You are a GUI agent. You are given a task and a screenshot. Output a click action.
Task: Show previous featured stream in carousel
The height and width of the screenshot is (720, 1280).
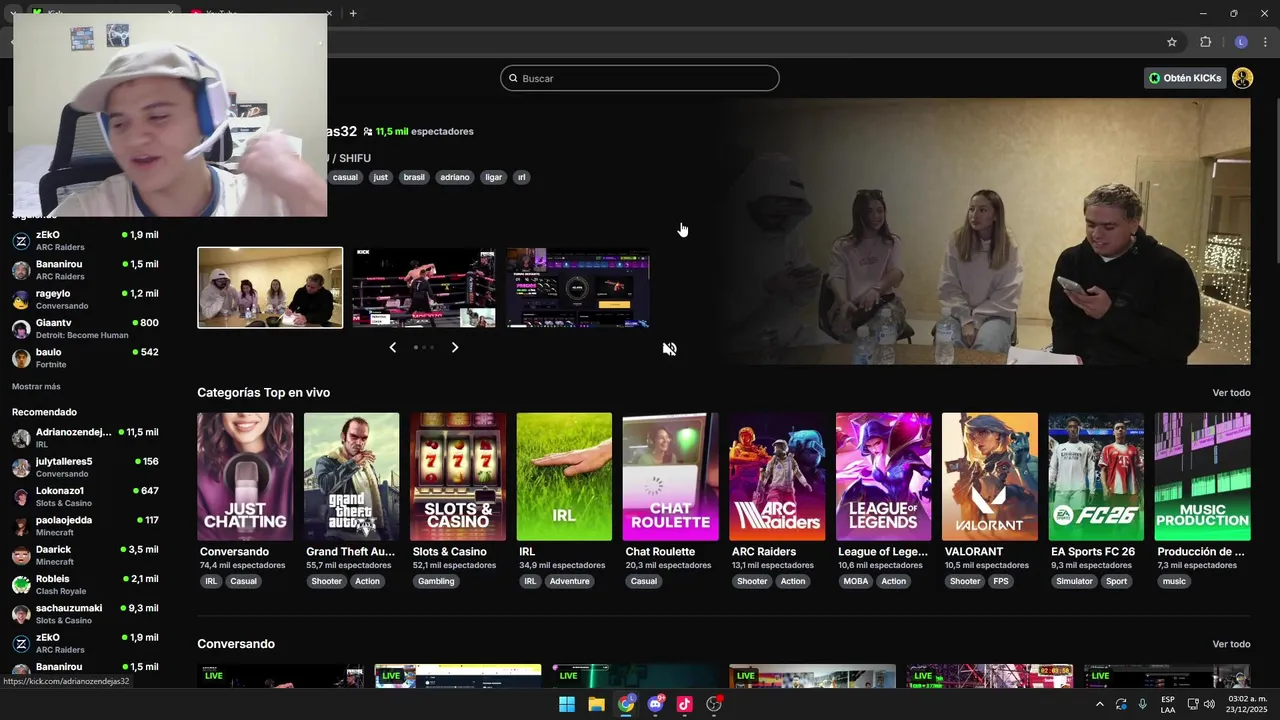[x=392, y=347]
